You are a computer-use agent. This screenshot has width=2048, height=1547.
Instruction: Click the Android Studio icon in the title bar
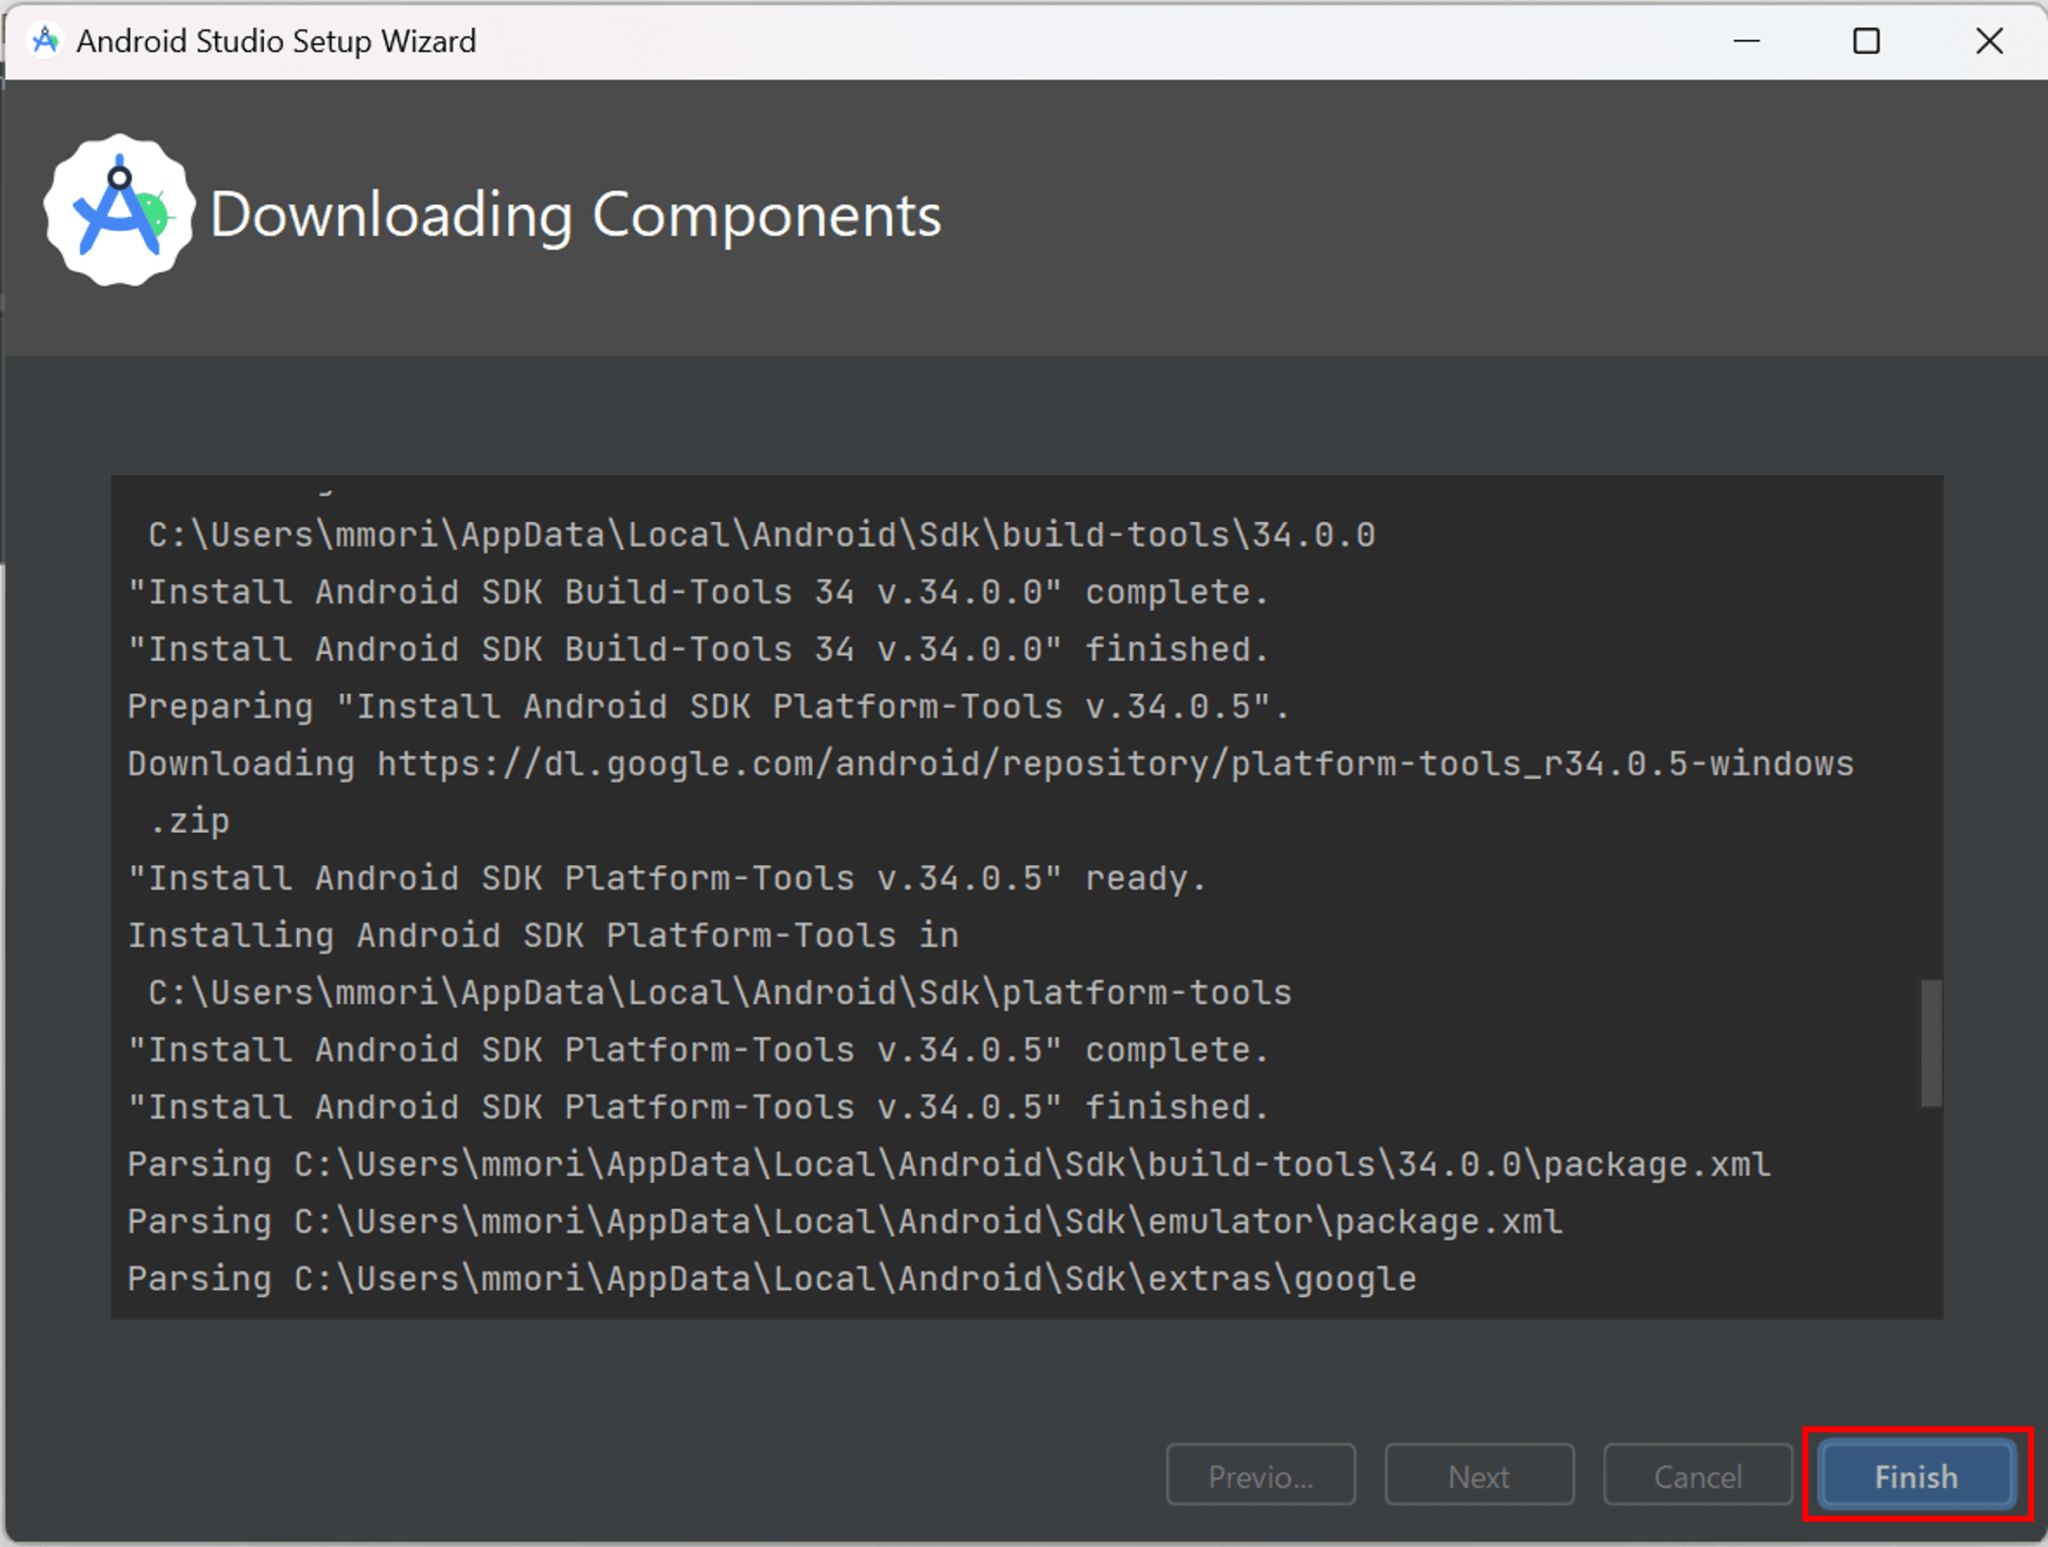[44, 41]
